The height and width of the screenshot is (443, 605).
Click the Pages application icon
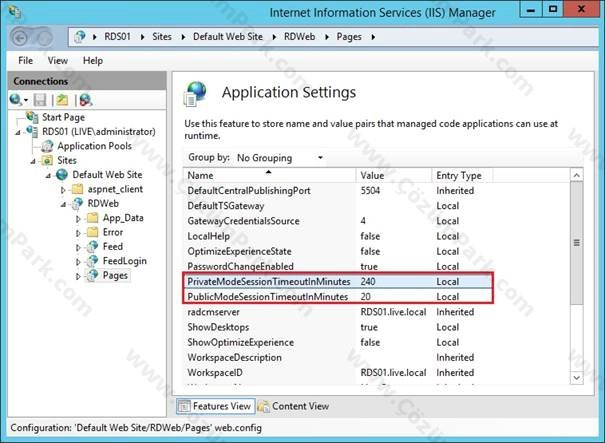pos(93,275)
